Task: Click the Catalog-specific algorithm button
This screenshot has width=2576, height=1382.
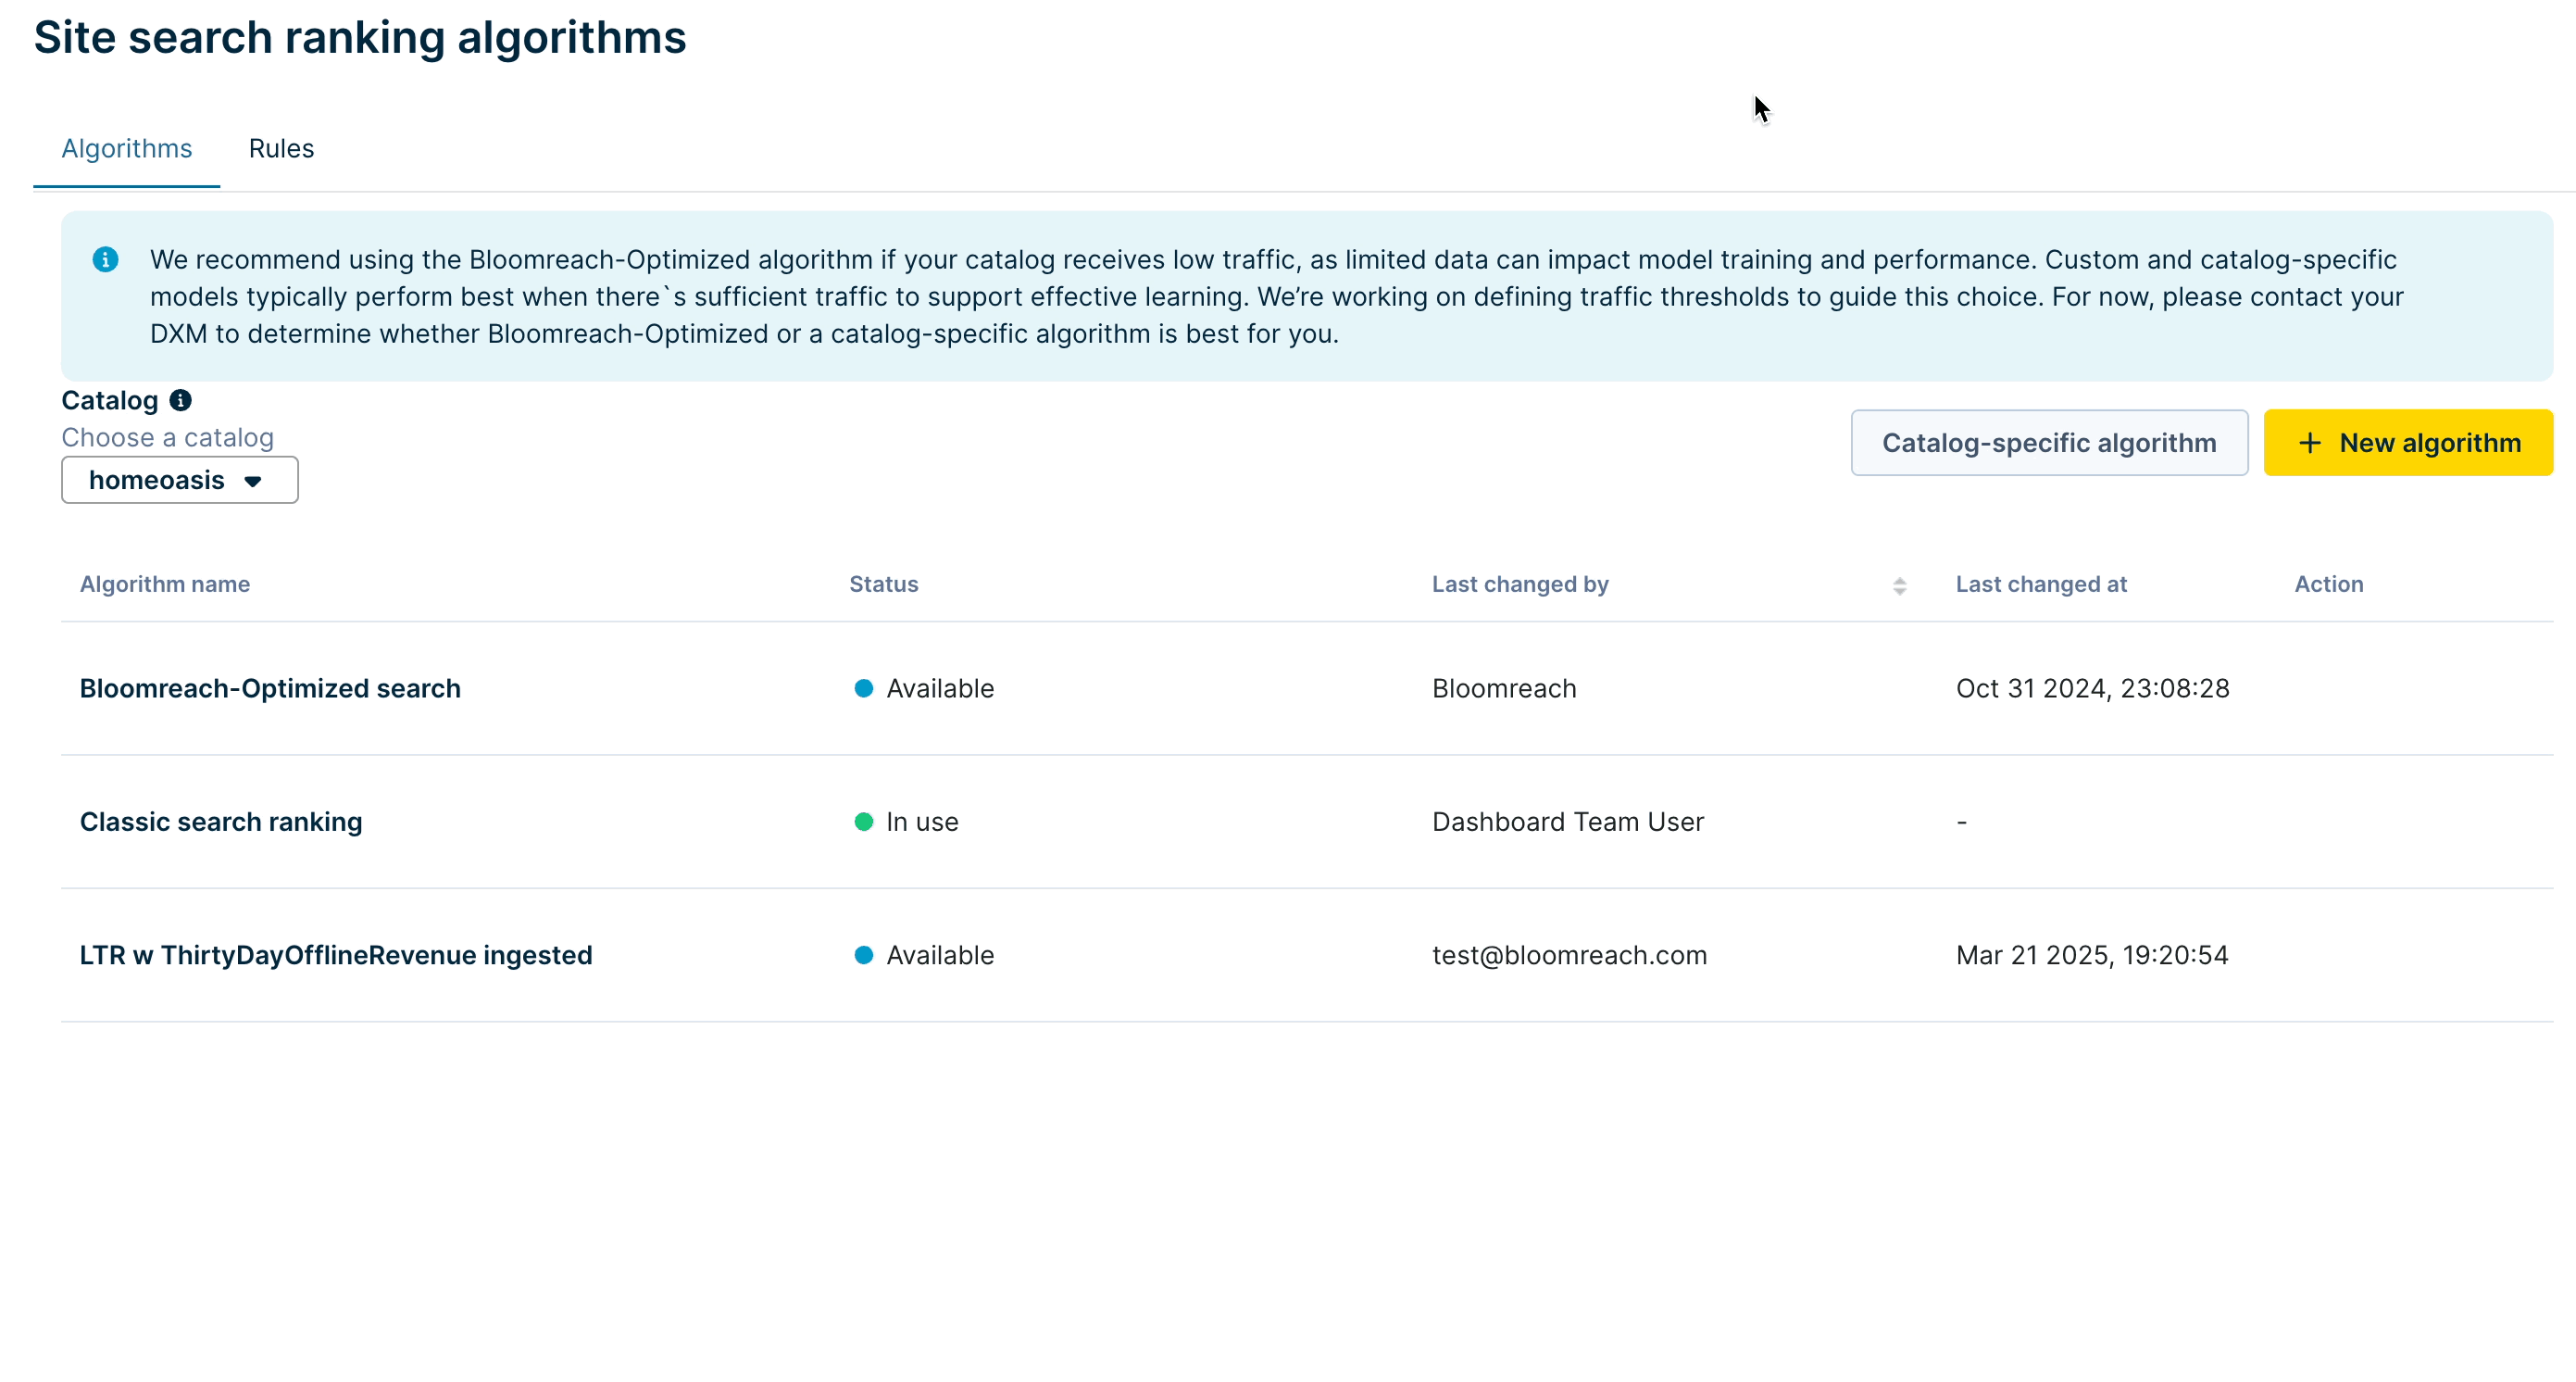Action: tap(2049, 443)
